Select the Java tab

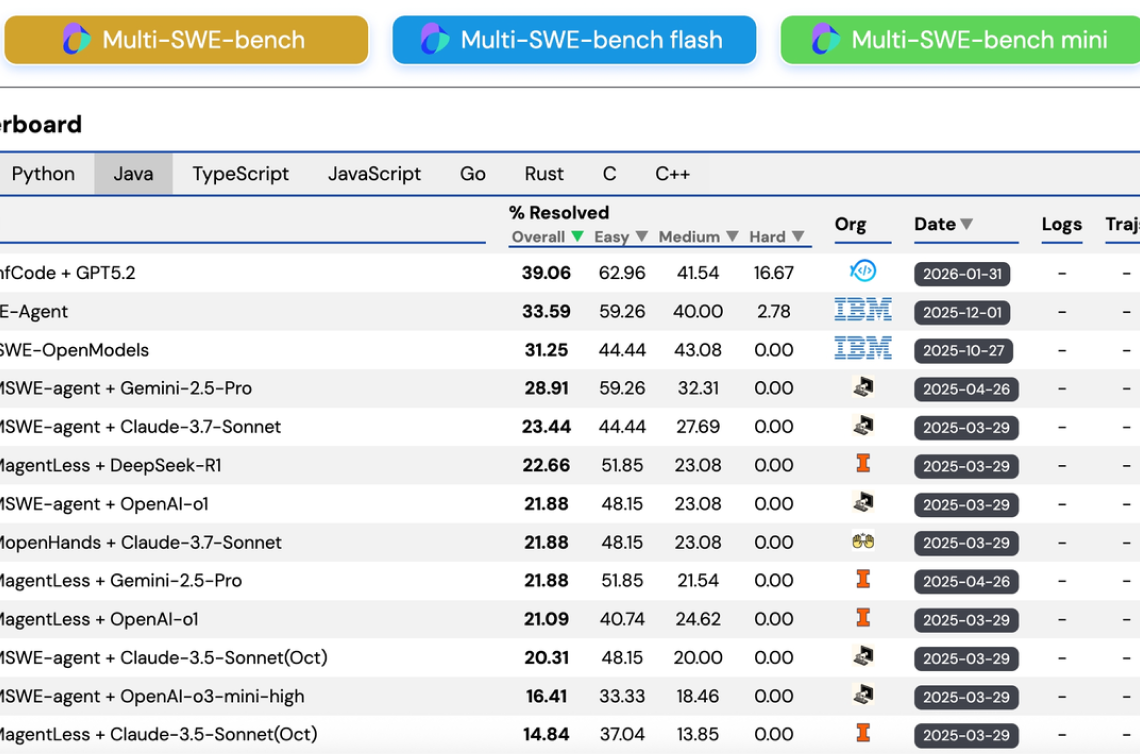pos(133,174)
